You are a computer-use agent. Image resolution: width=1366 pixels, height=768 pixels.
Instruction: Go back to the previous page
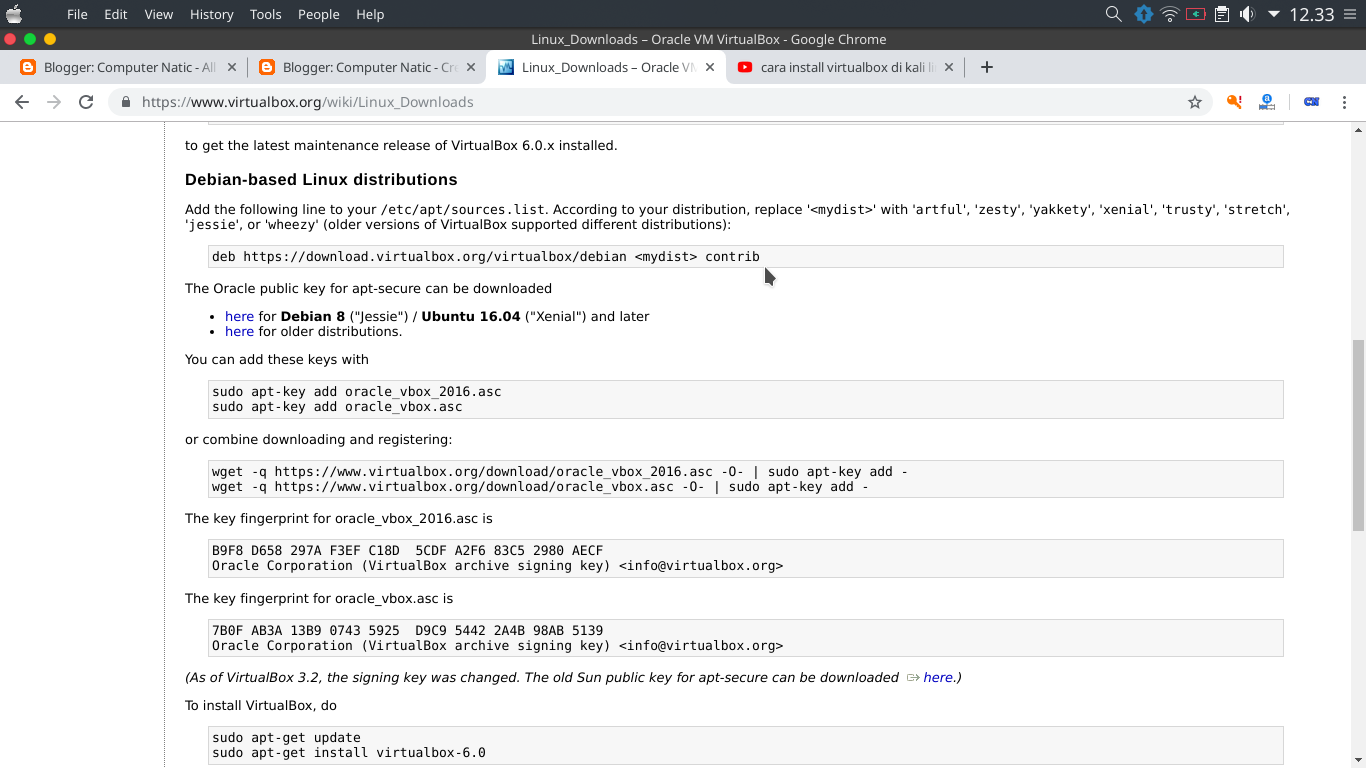[x=22, y=102]
